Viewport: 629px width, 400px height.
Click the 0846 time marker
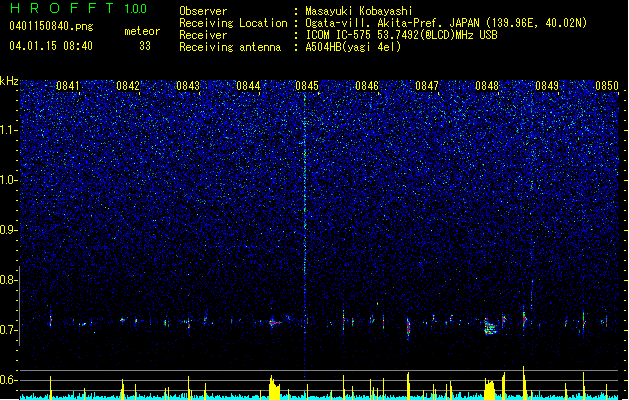[367, 86]
